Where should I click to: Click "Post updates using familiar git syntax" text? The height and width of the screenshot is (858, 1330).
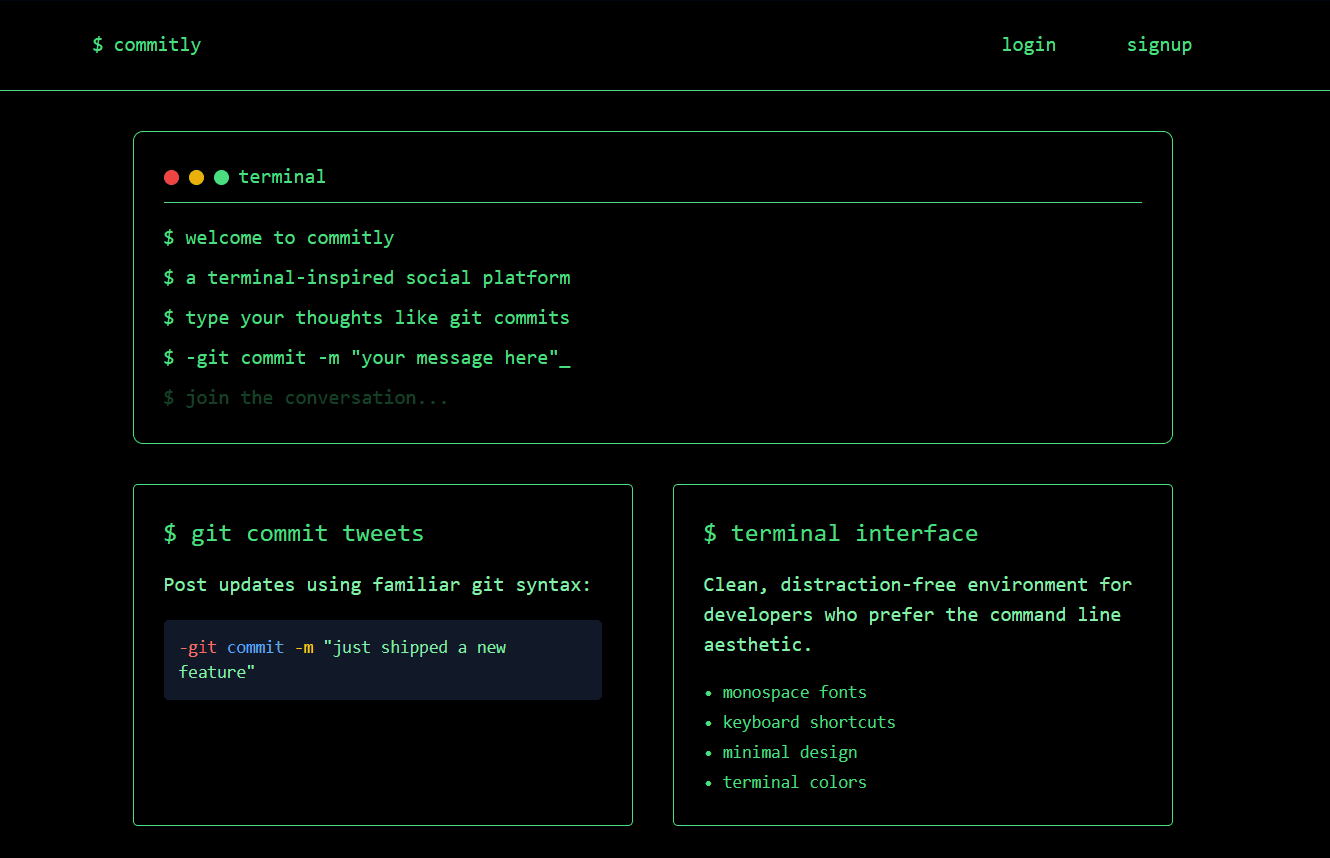[x=377, y=585]
